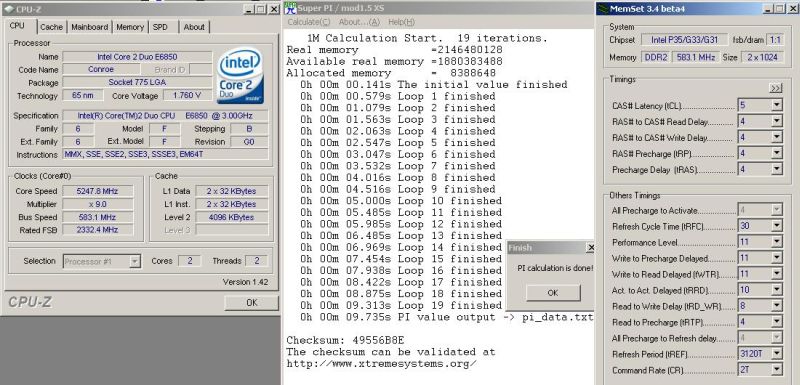The width and height of the screenshot is (800, 385).
Task: Click the MemSet memory Size 2 x 1024 field
Action: click(763, 57)
